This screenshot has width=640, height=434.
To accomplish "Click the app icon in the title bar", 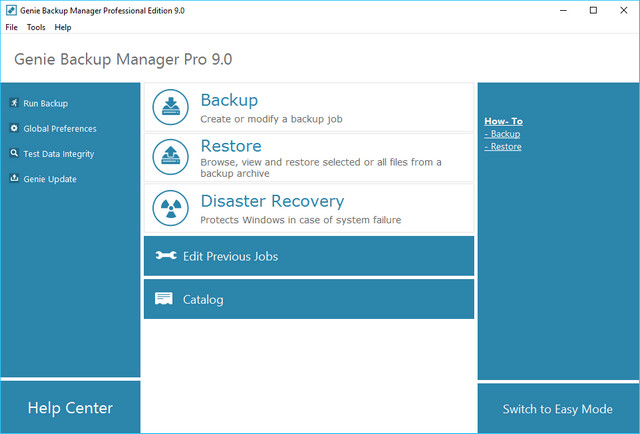I will [8, 9].
